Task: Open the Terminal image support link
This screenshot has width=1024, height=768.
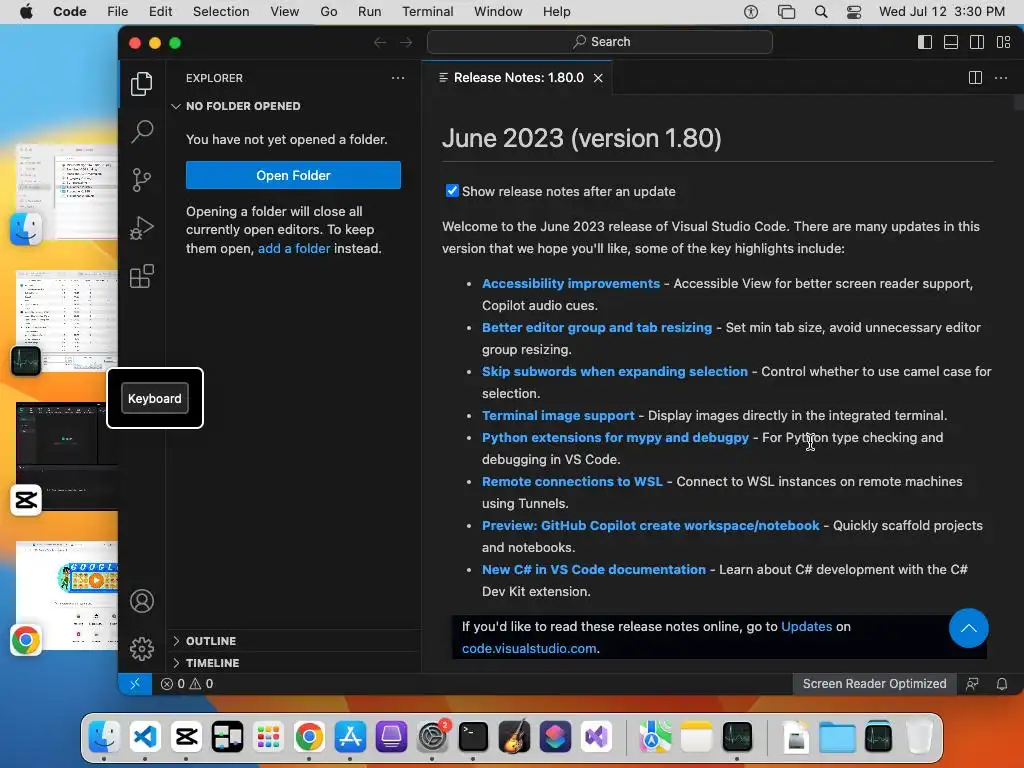Action: coord(558,415)
